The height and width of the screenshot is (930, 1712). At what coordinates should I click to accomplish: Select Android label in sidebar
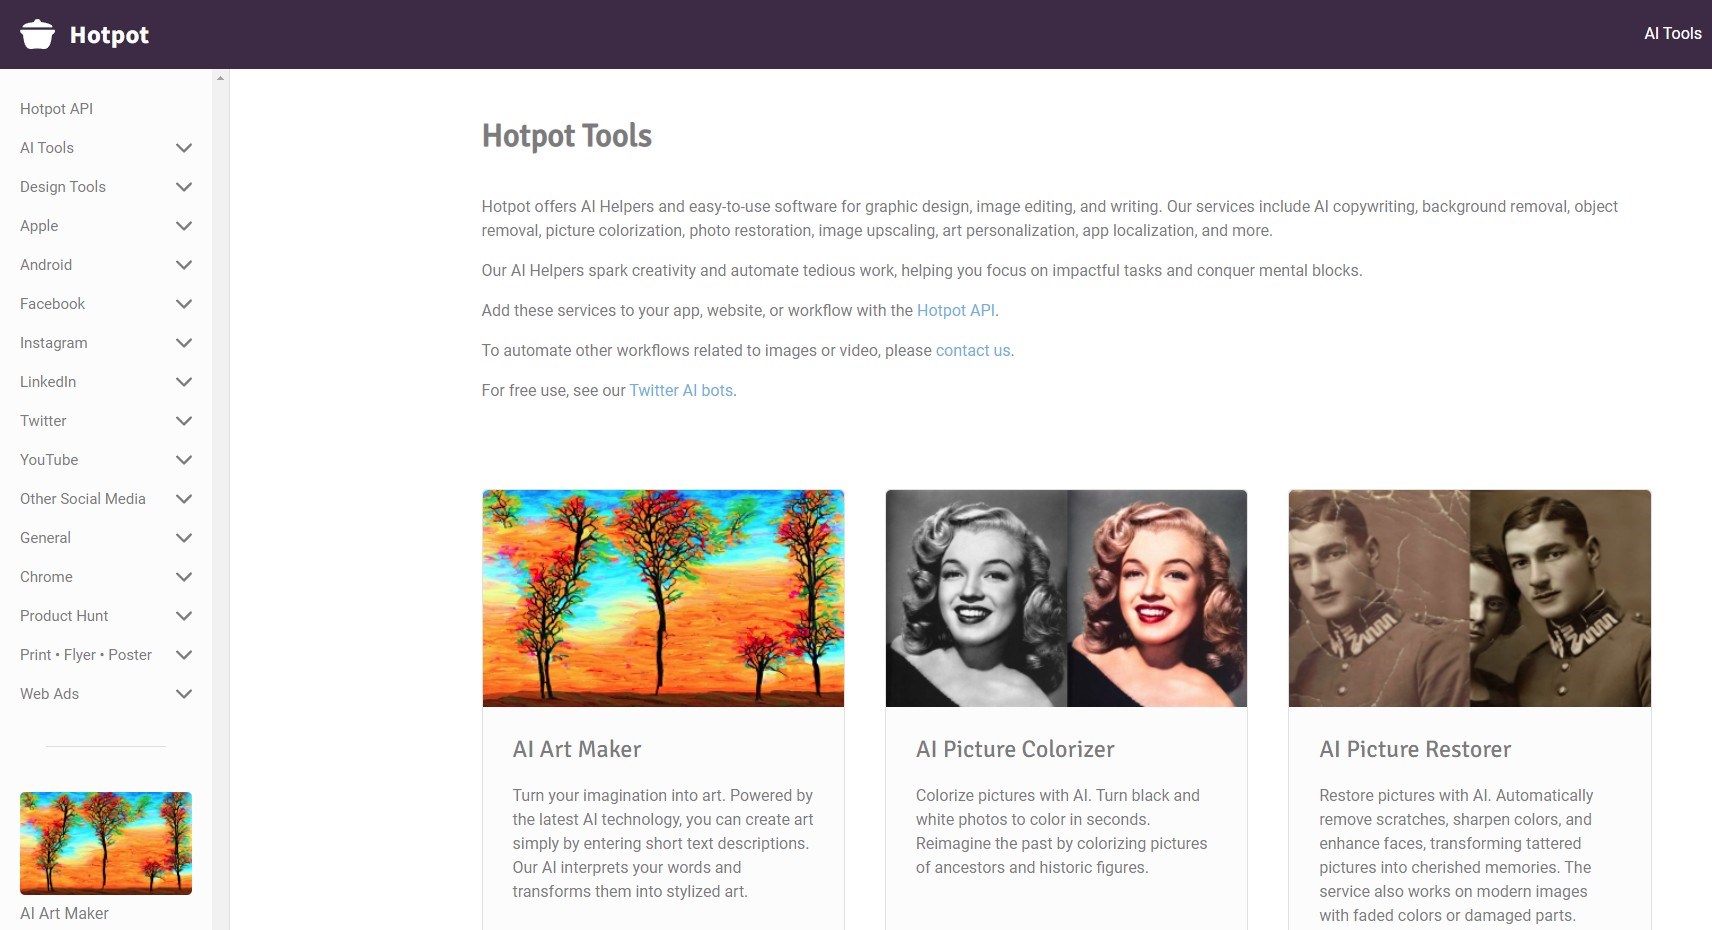click(x=46, y=264)
